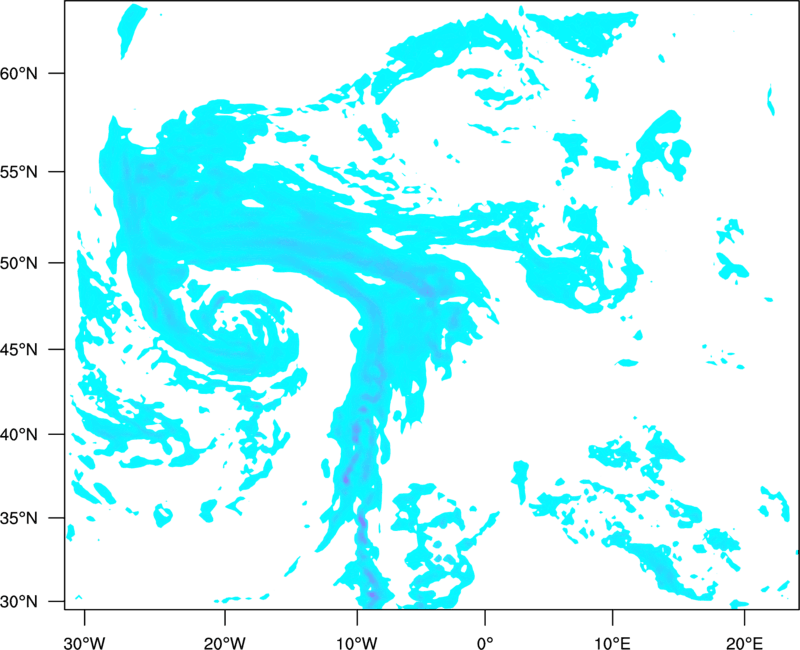
Task: Click the 10°W longitude label
Action: (357, 643)
